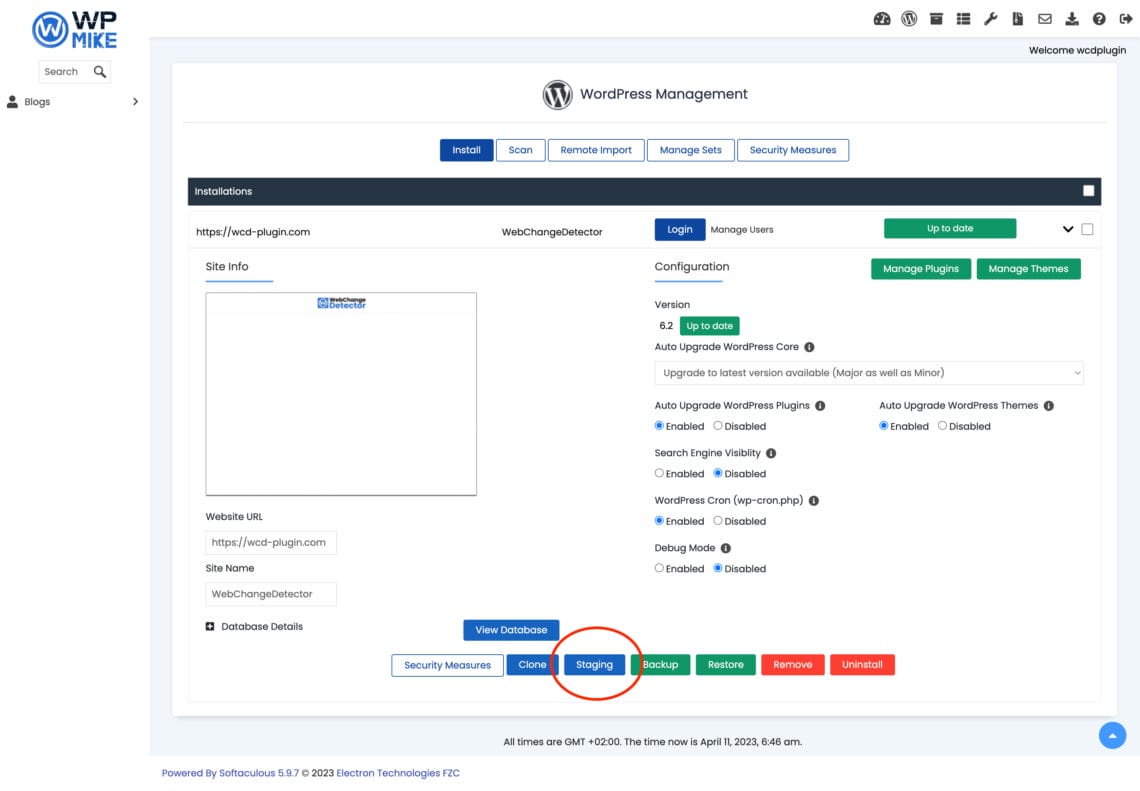Open the installations list icon
Screen dimensions: 1140x791
coord(963,18)
